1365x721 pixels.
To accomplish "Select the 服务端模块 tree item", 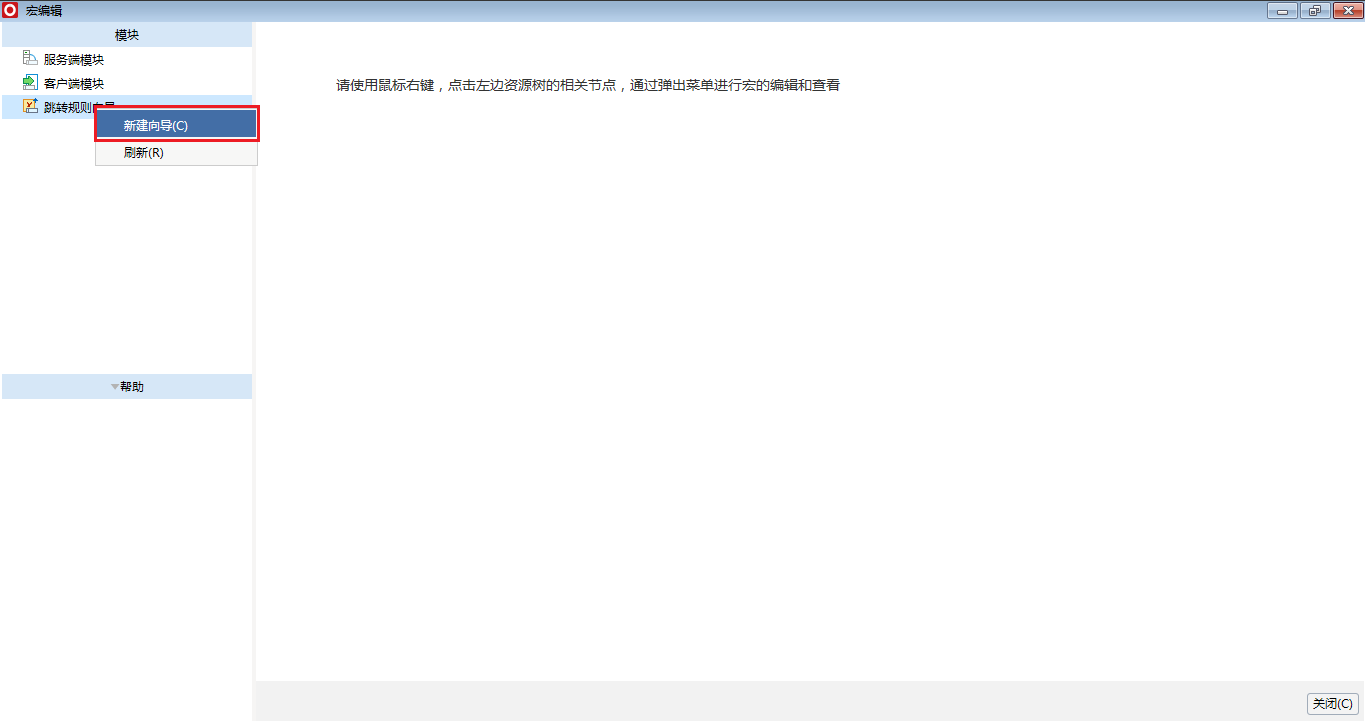I will click(x=74, y=60).
